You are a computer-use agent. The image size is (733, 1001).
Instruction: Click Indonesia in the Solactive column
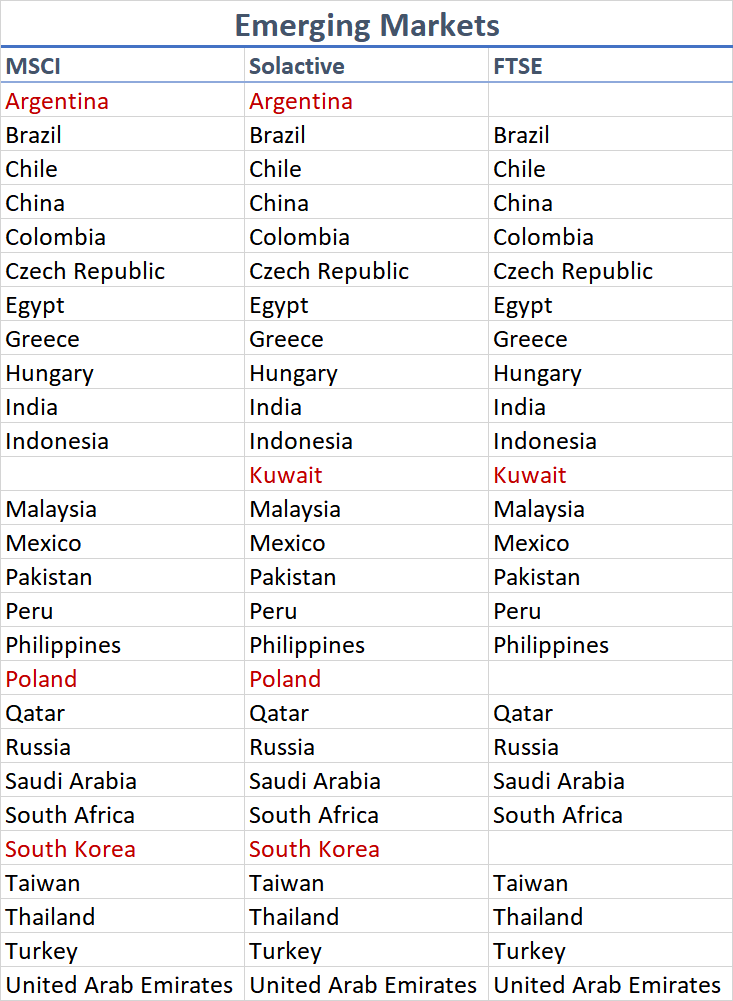coord(300,441)
